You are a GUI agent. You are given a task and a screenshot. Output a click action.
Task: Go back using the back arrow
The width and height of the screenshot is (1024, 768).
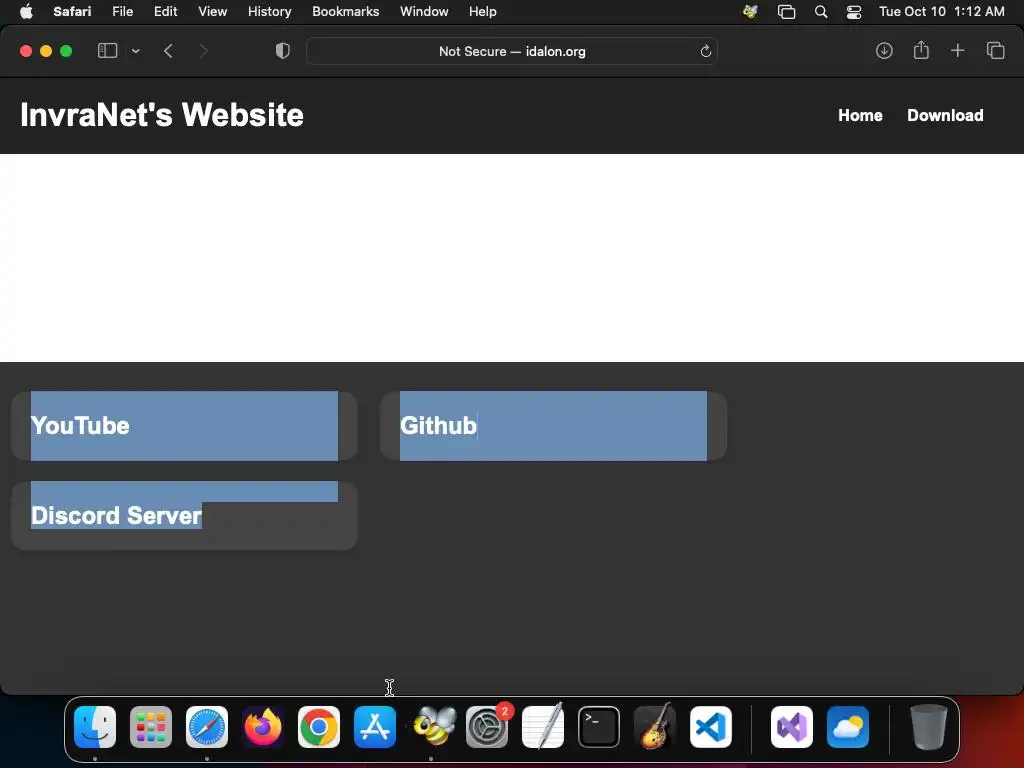(168, 51)
